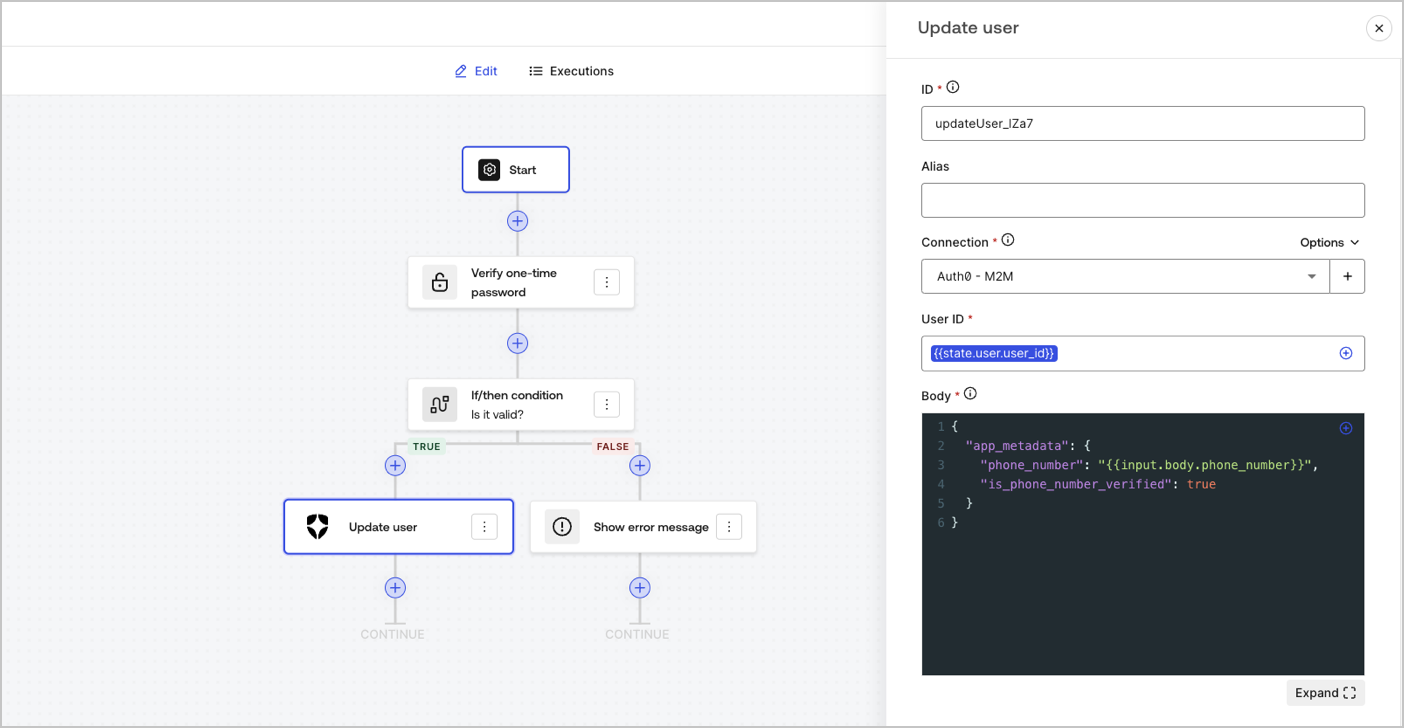Click the insert variable icon in User ID field
The image size is (1404, 728).
tap(1346, 353)
